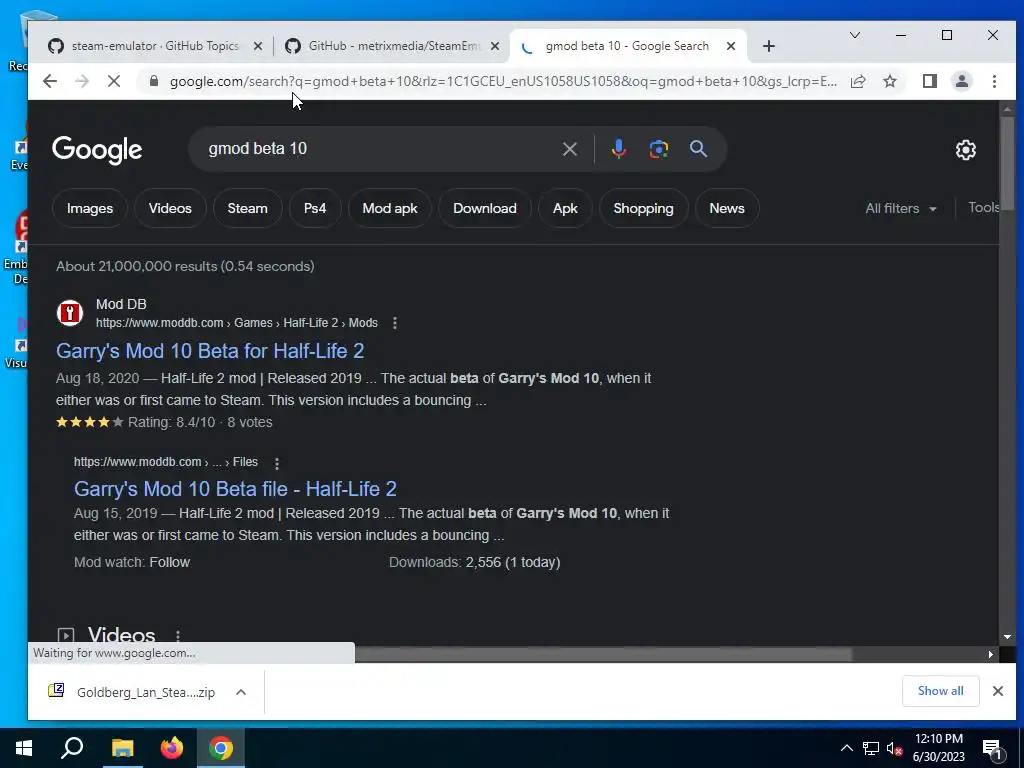Open the search Tools option
1024x768 pixels.
984,208
